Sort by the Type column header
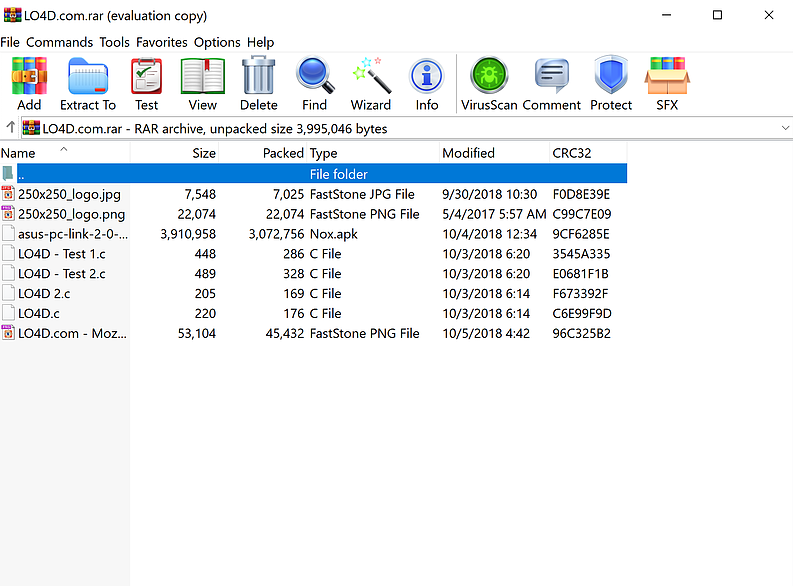 [373, 153]
